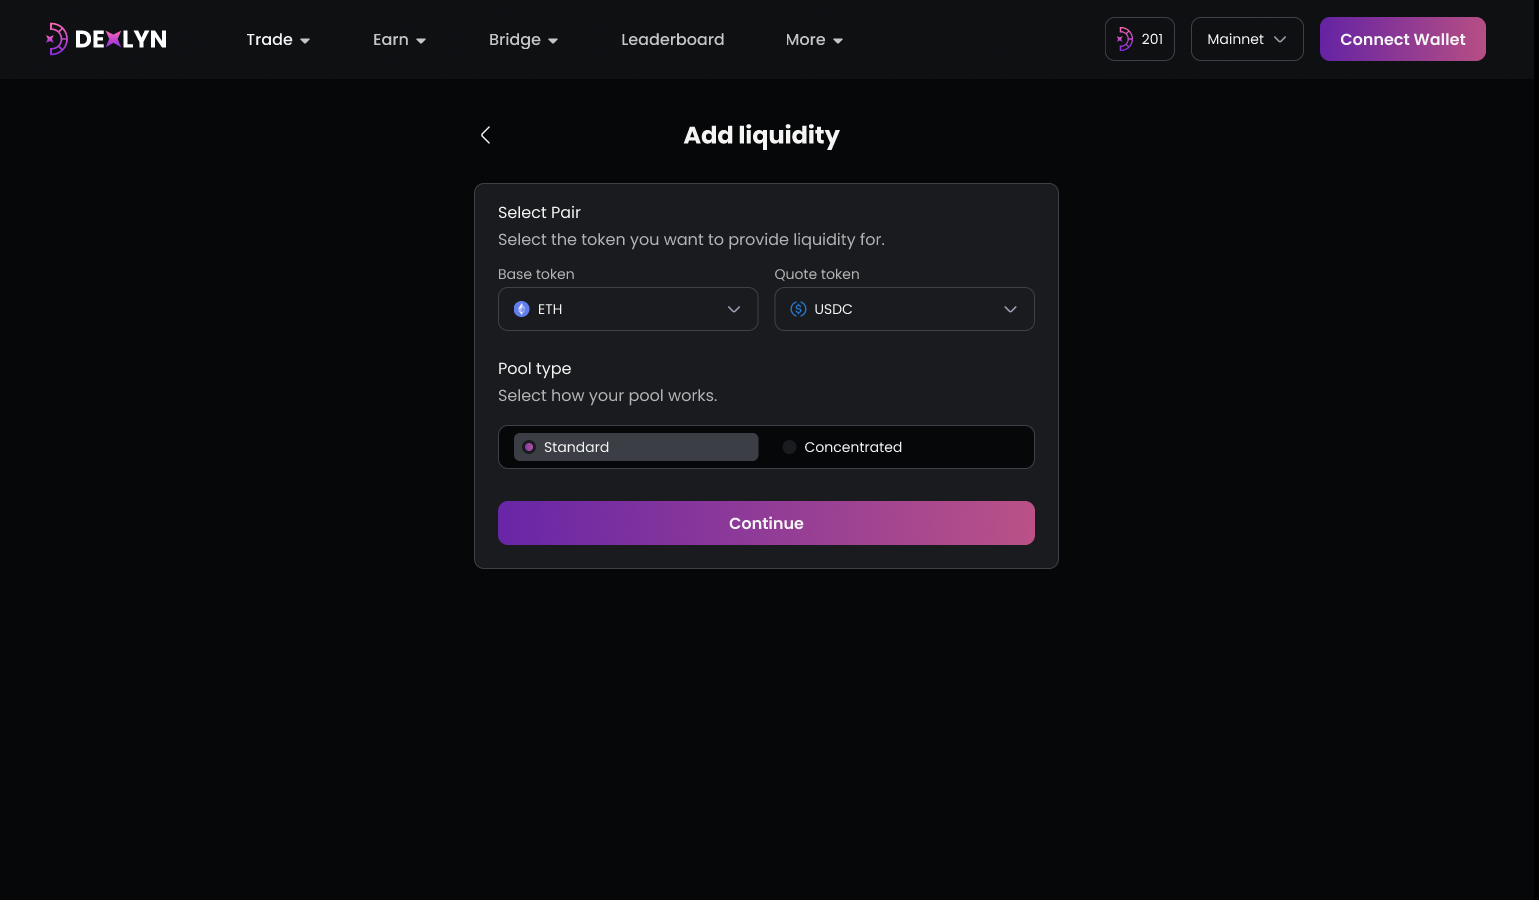
Task: Click the ETH token icon in Base token
Action: (x=521, y=309)
